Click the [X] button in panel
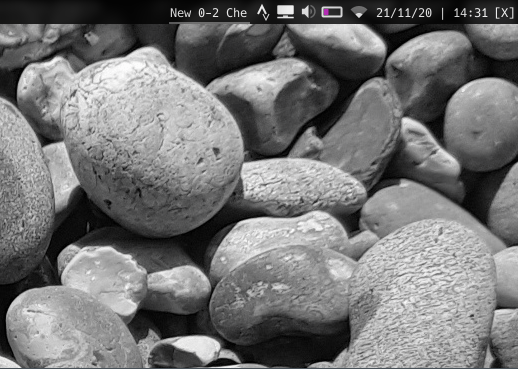This screenshot has width=518, height=369. (x=504, y=13)
